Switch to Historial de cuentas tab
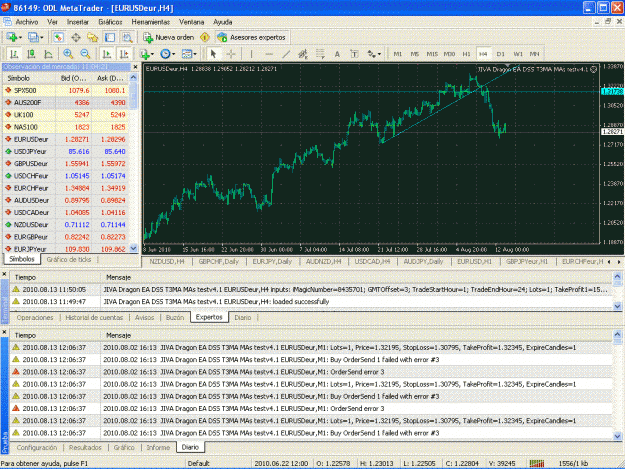The width and height of the screenshot is (625, 469). [94, 318]
